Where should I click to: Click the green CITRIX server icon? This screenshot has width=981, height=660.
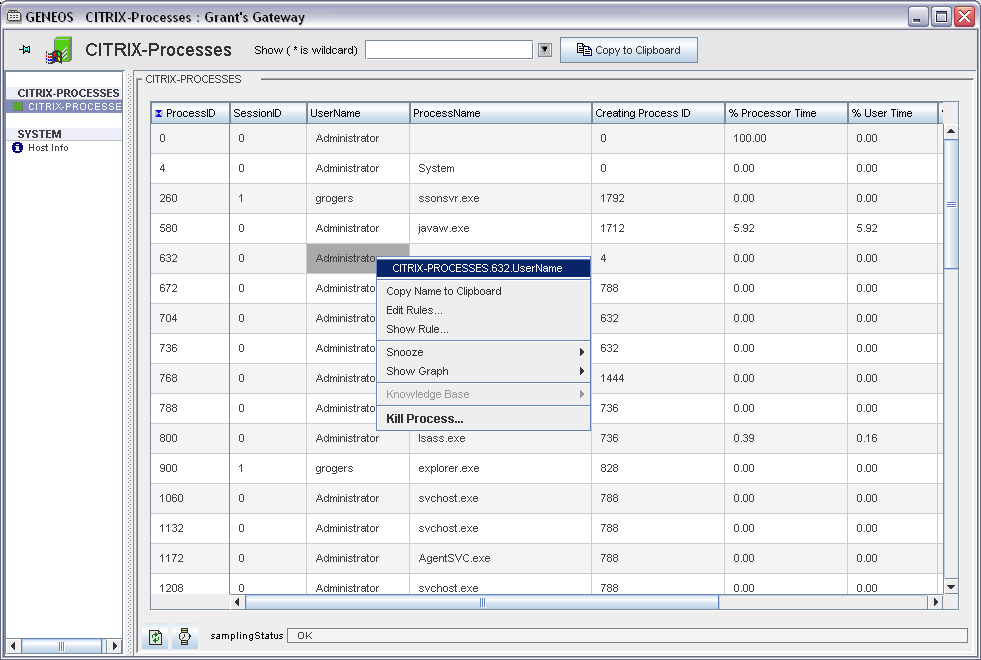click(59, 50)
